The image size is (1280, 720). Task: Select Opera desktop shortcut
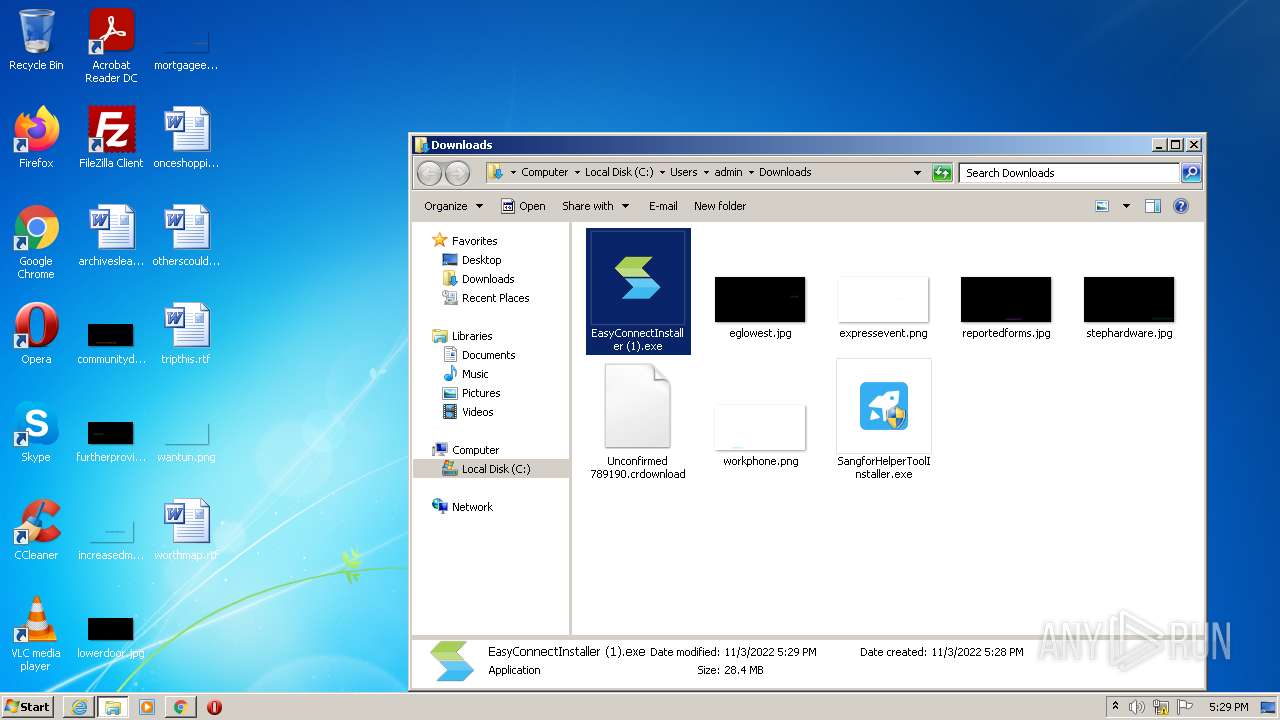coord(36,334)
